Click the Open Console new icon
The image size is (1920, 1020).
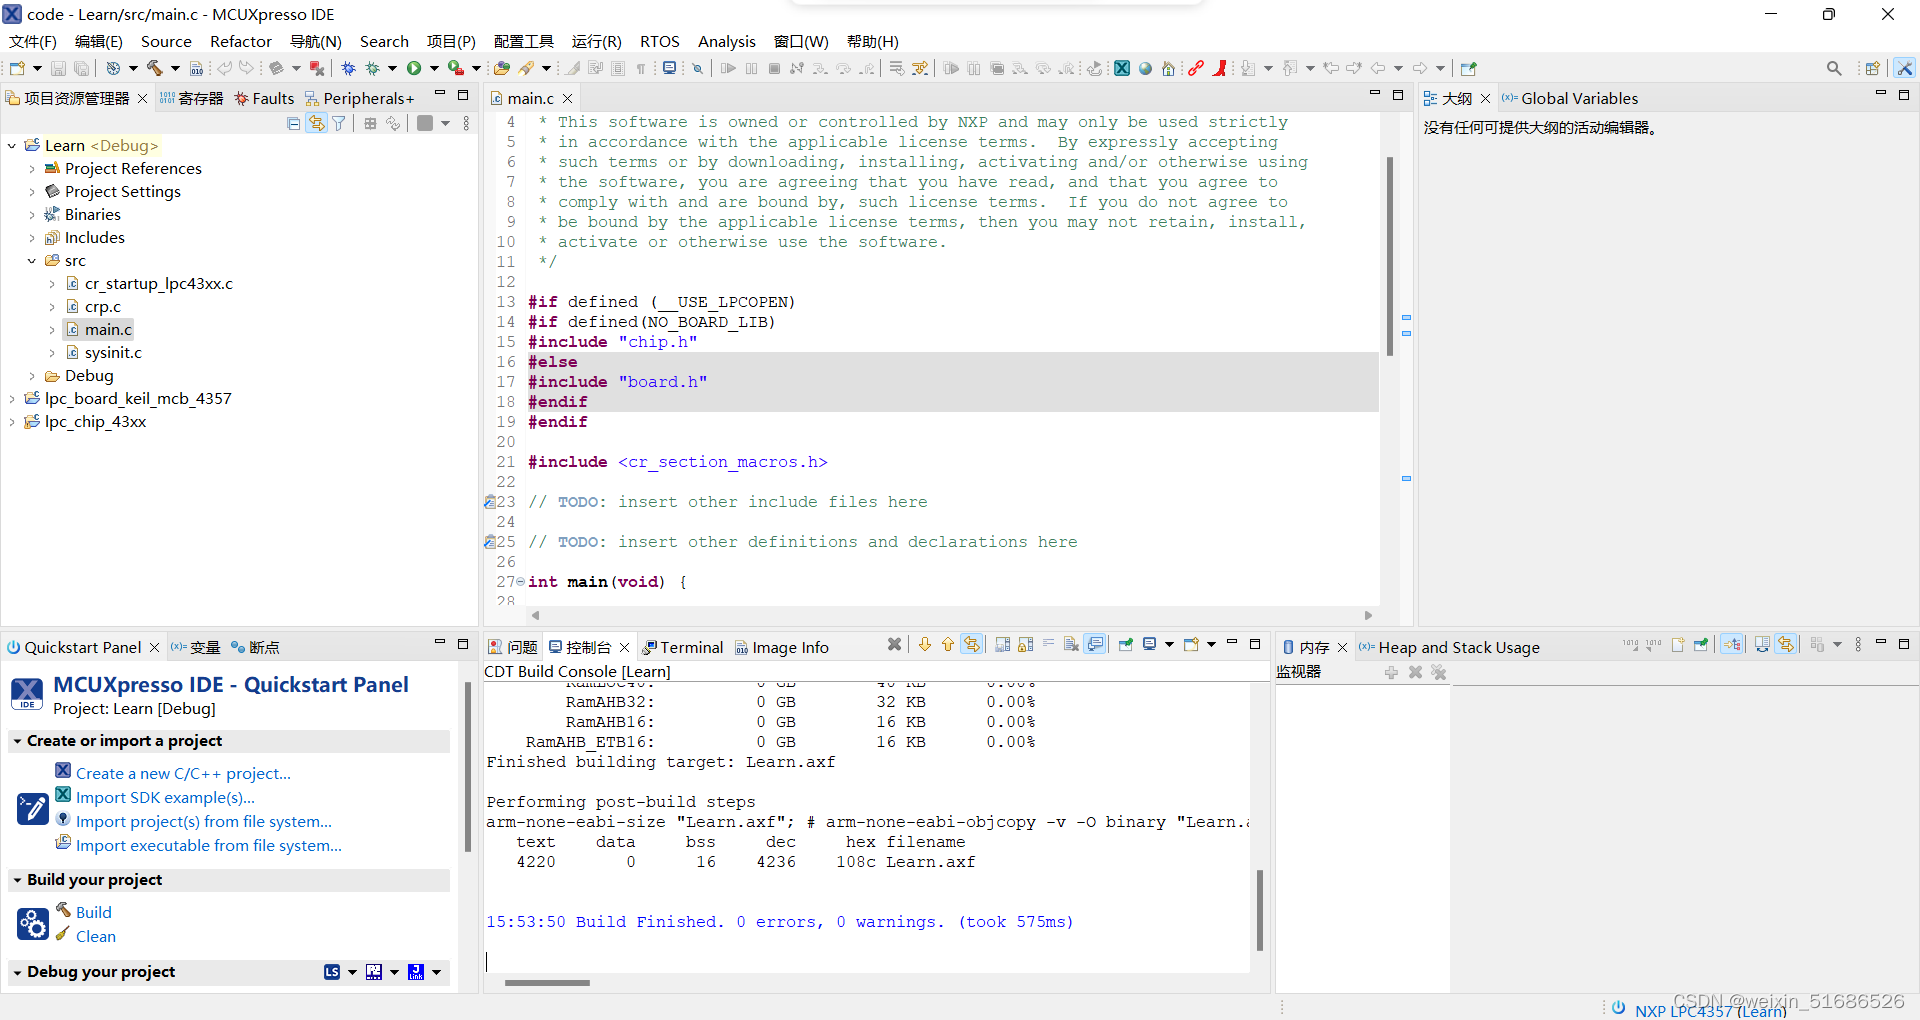(1191, 645)
